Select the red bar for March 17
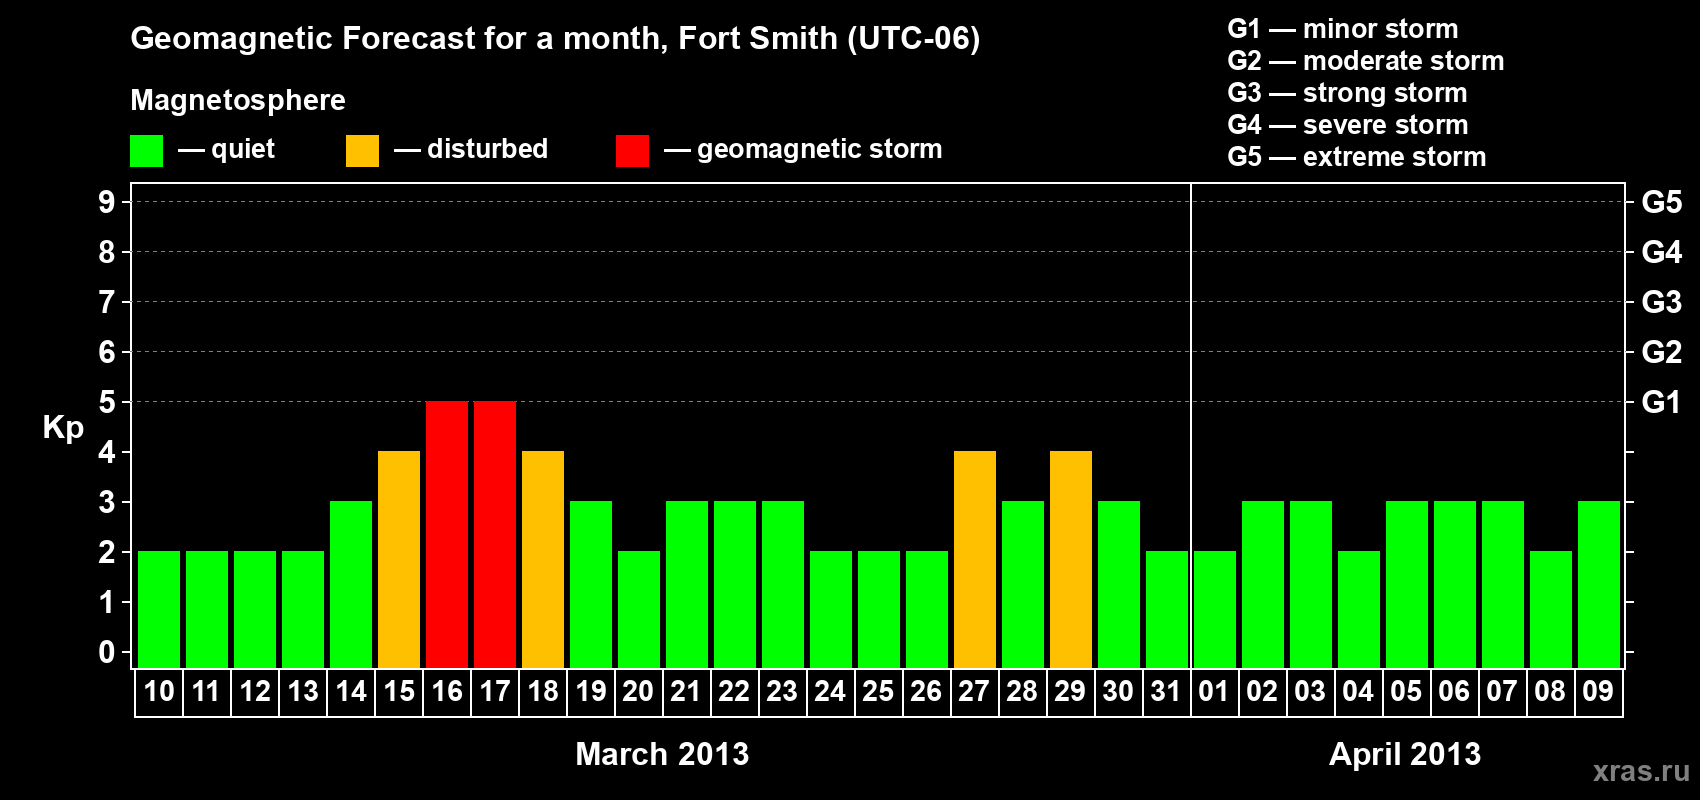Image resolution: width=1700 pixels, height=800 pixels. point(495,534)
